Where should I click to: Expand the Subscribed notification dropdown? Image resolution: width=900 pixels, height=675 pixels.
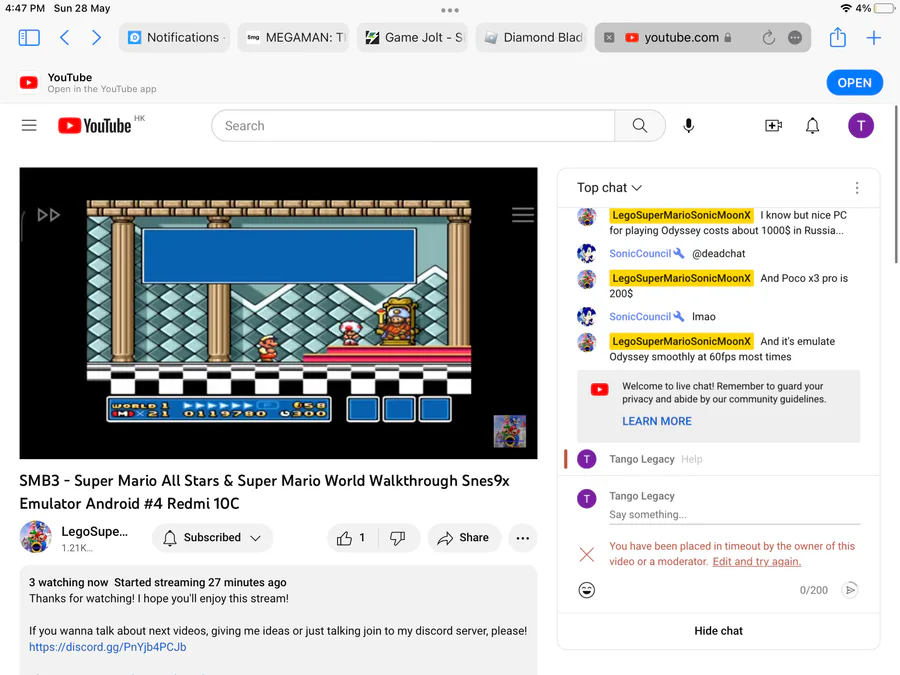(x=213, y=538)
